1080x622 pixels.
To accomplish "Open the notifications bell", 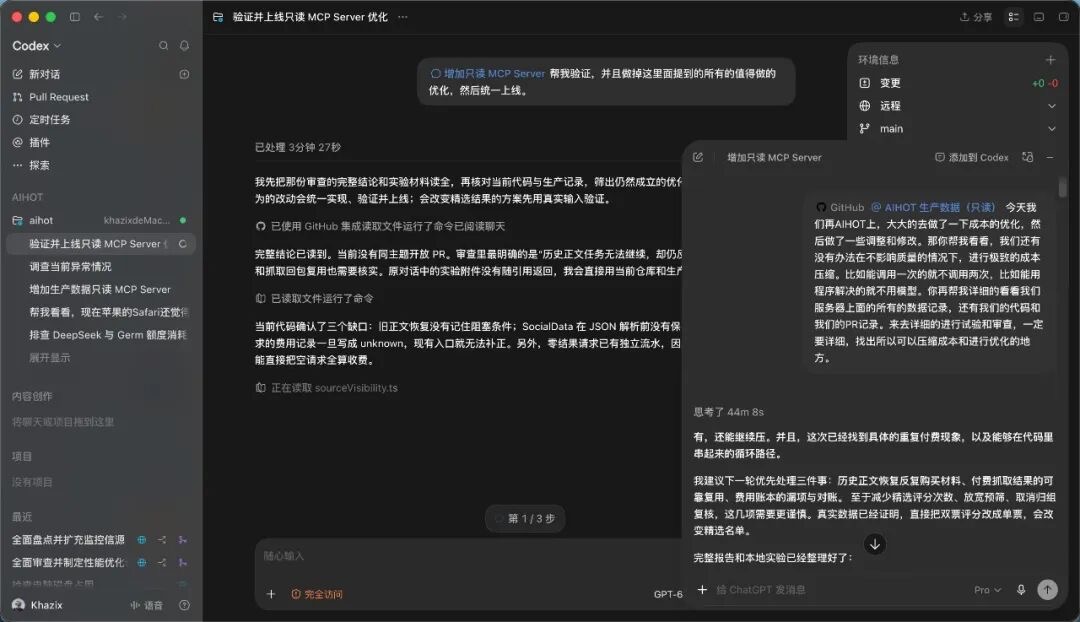I will pos(184,45).
